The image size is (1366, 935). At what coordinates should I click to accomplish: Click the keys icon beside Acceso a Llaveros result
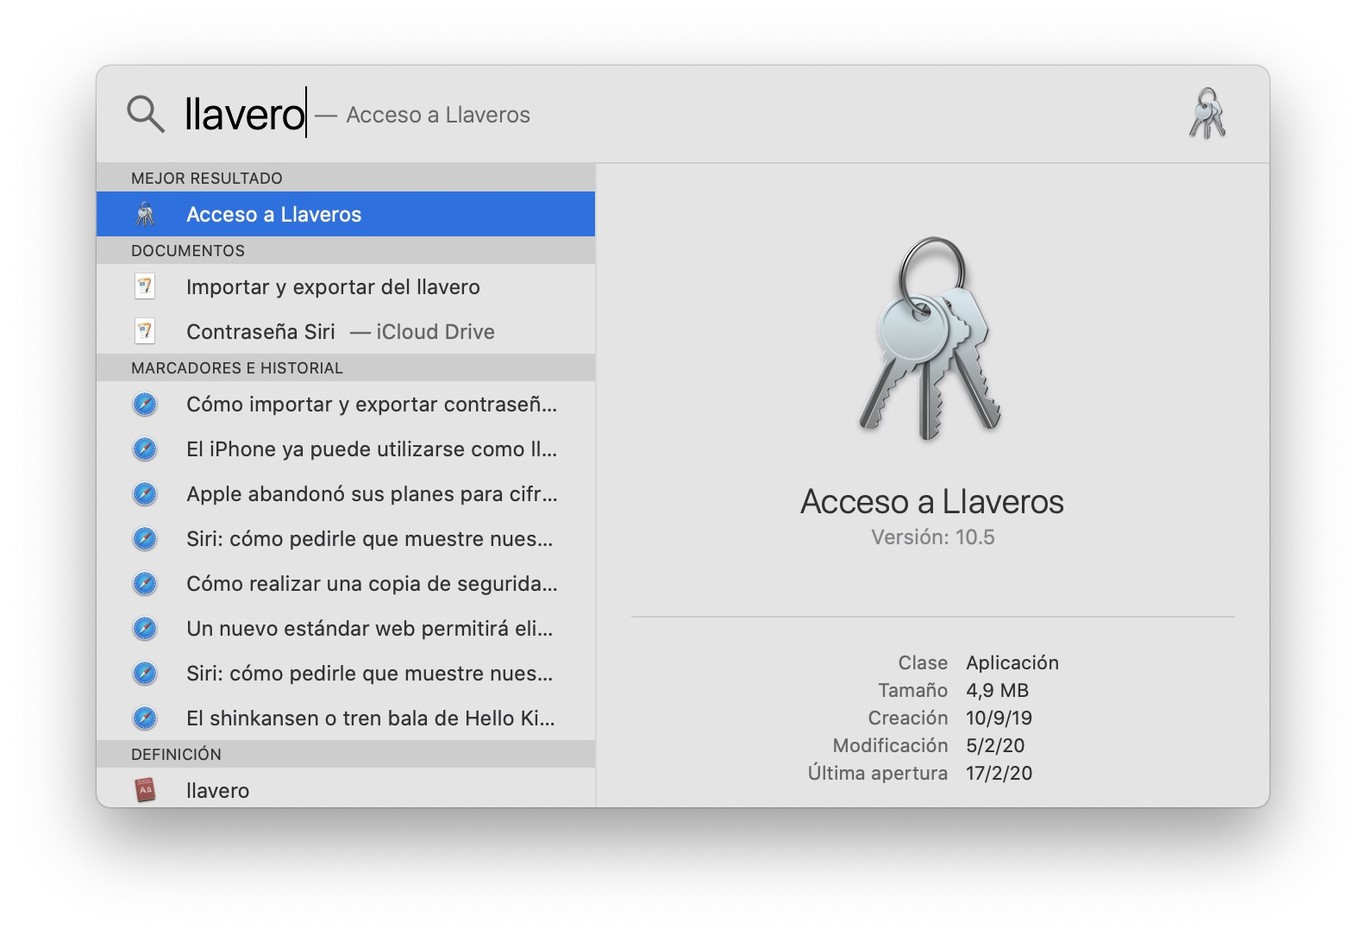(145, 214)
